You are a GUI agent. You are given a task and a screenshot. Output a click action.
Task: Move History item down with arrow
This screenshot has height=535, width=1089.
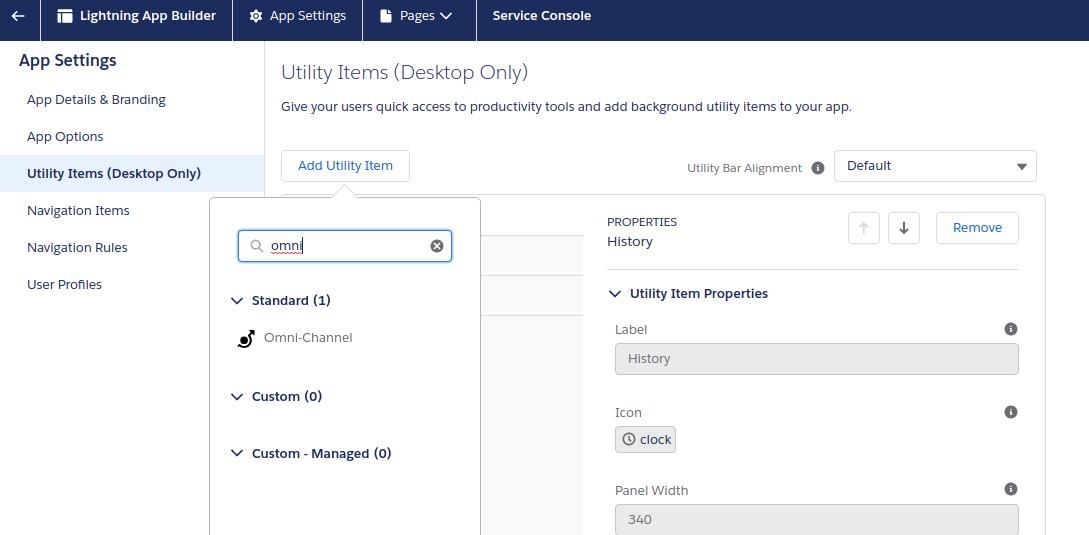903,228
